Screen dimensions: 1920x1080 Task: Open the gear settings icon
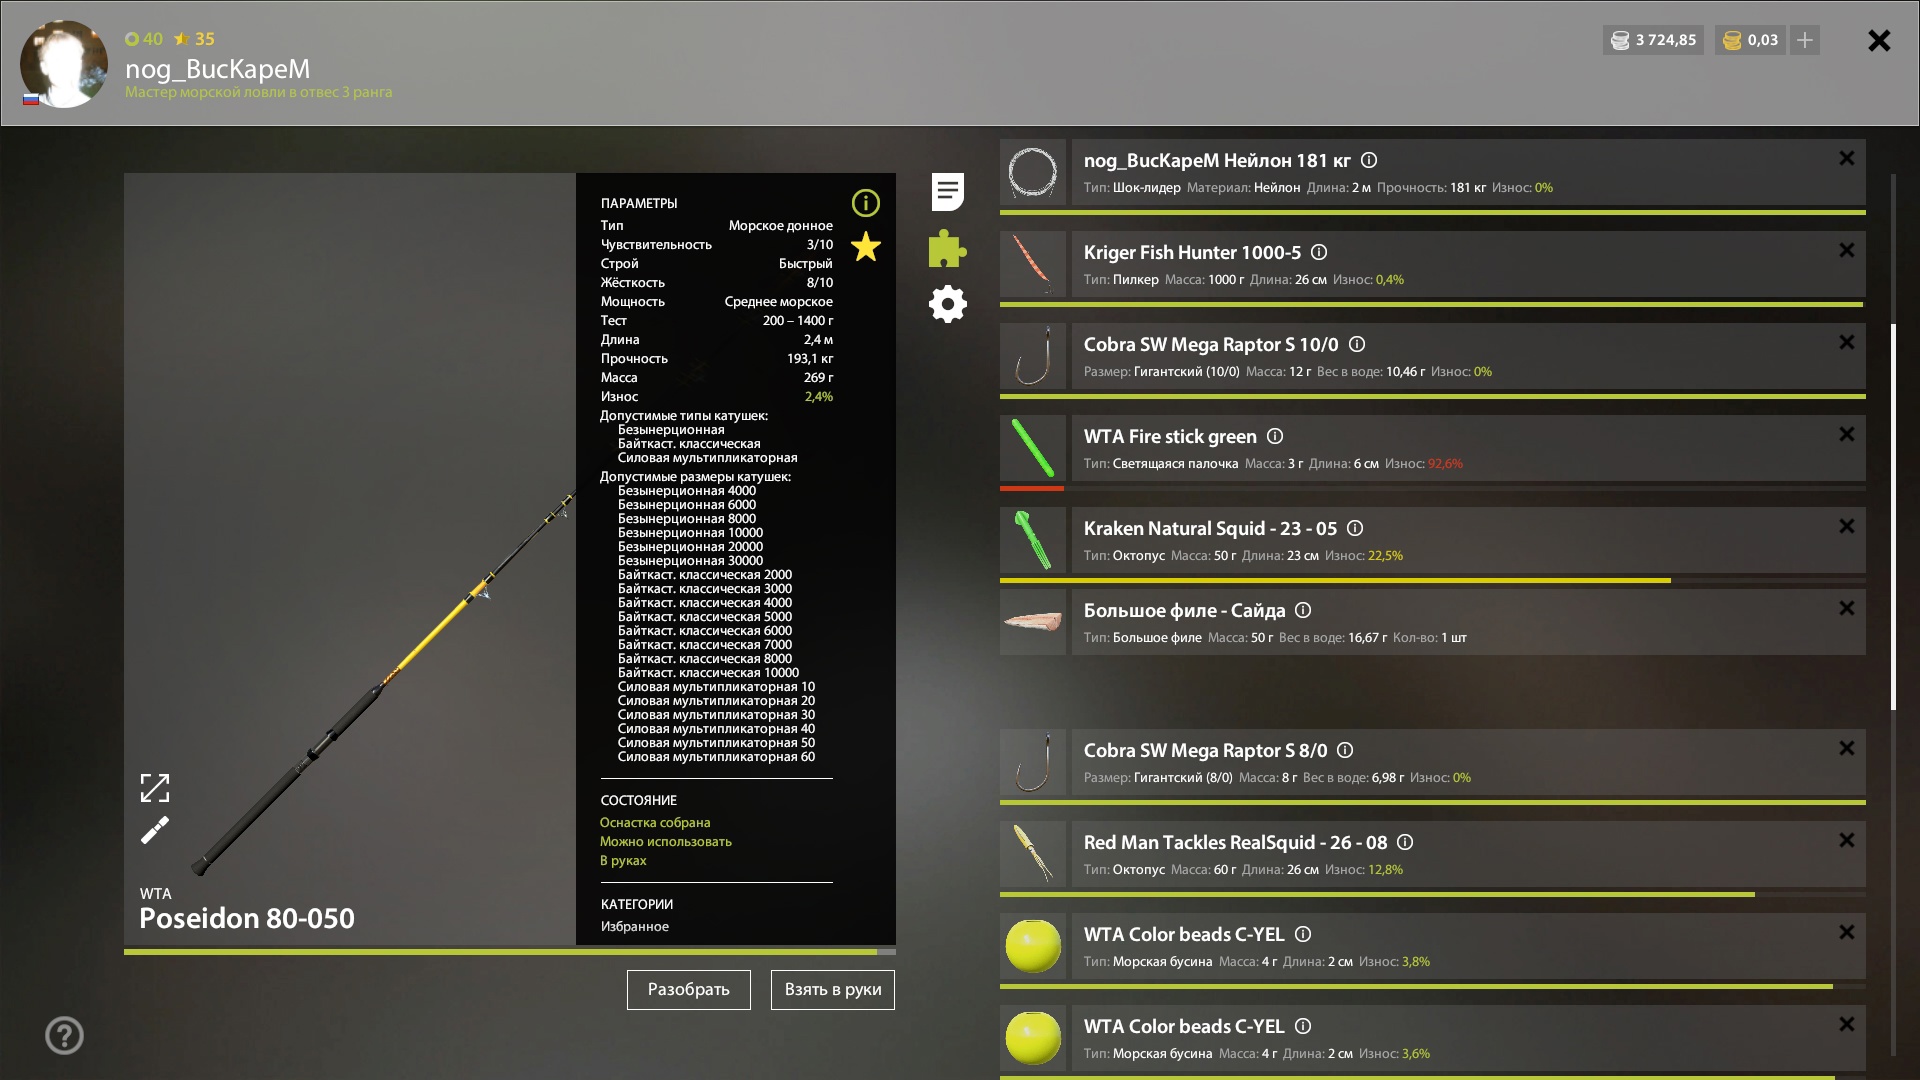[947, 304]
